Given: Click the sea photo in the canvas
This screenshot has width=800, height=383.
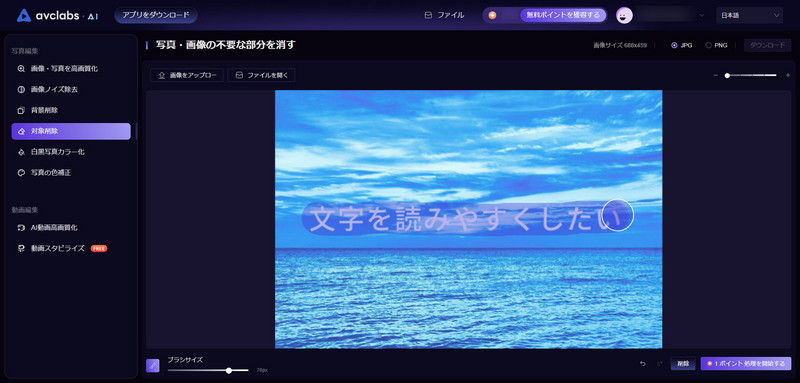Looking at the screenshot, I should 468,219.
